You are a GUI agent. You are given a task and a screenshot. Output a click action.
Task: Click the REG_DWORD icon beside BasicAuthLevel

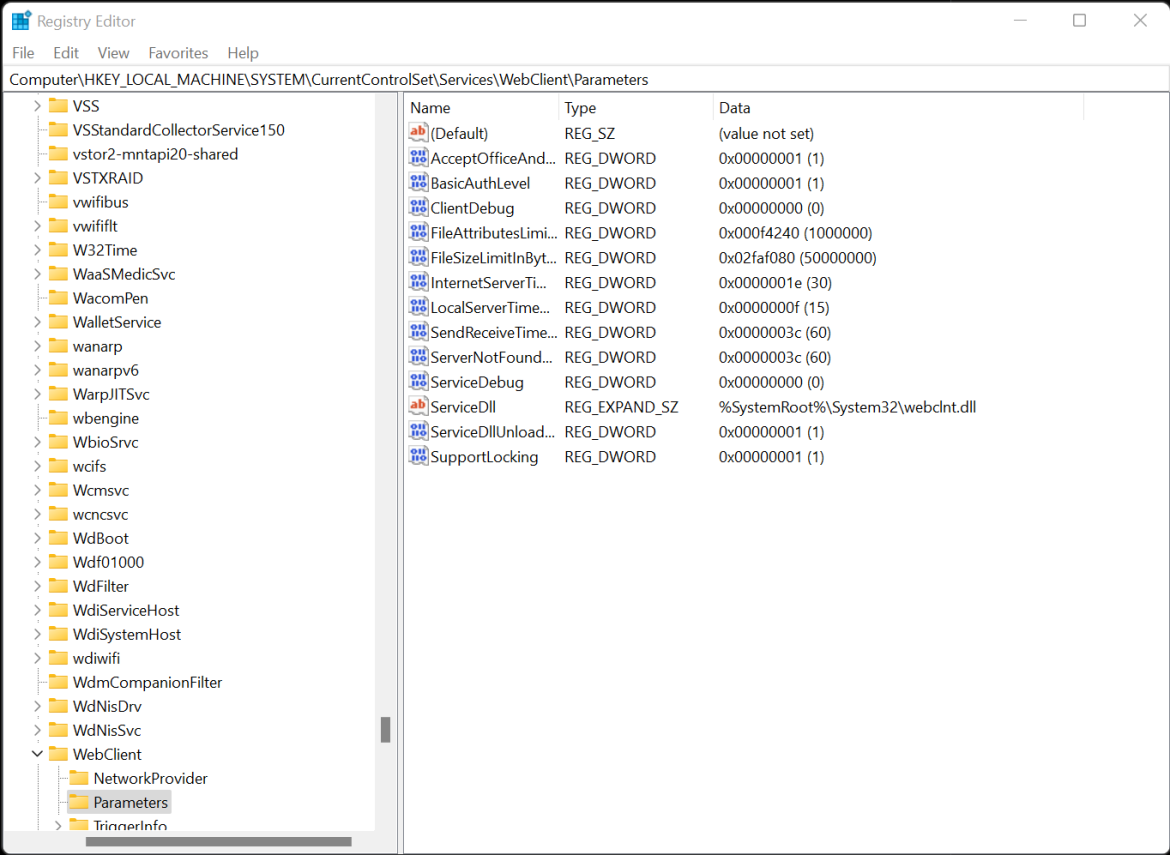[x=418, y=183]
